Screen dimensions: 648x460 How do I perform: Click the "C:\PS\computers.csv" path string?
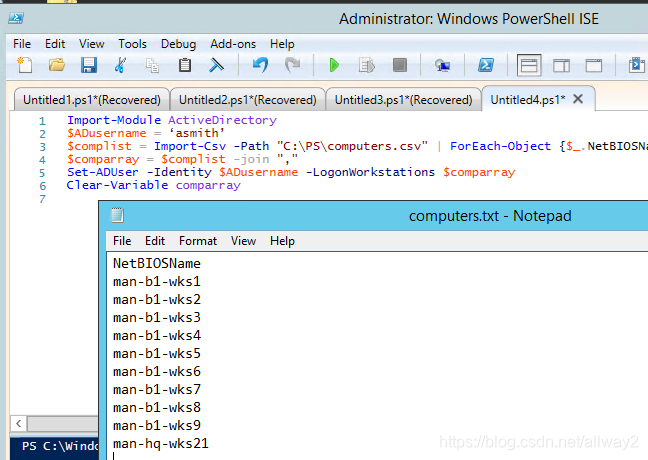pyautogui.click(x=352, y=146)
